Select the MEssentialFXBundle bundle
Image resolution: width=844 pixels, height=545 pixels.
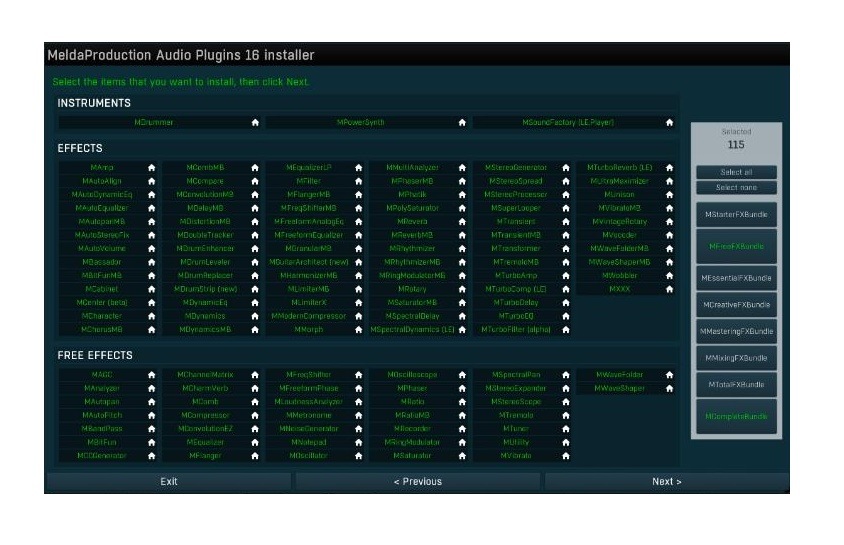(x=736, y=278)
